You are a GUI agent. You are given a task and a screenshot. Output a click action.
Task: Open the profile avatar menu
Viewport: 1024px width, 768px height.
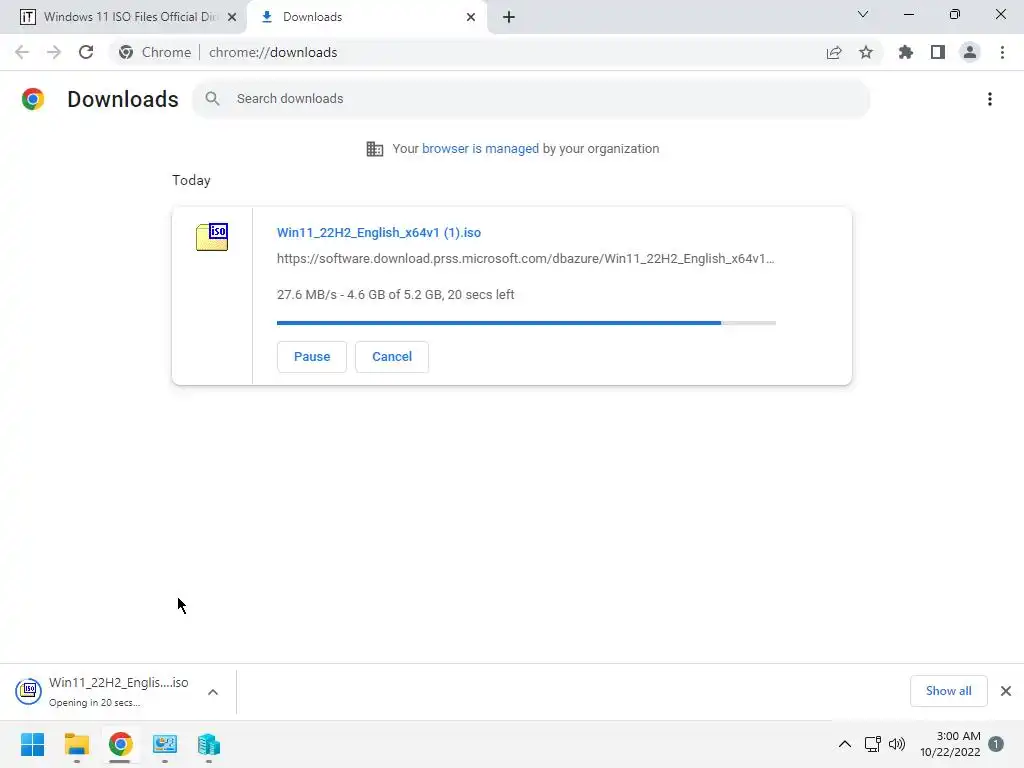pyautogui.click(x=970, y=52)
